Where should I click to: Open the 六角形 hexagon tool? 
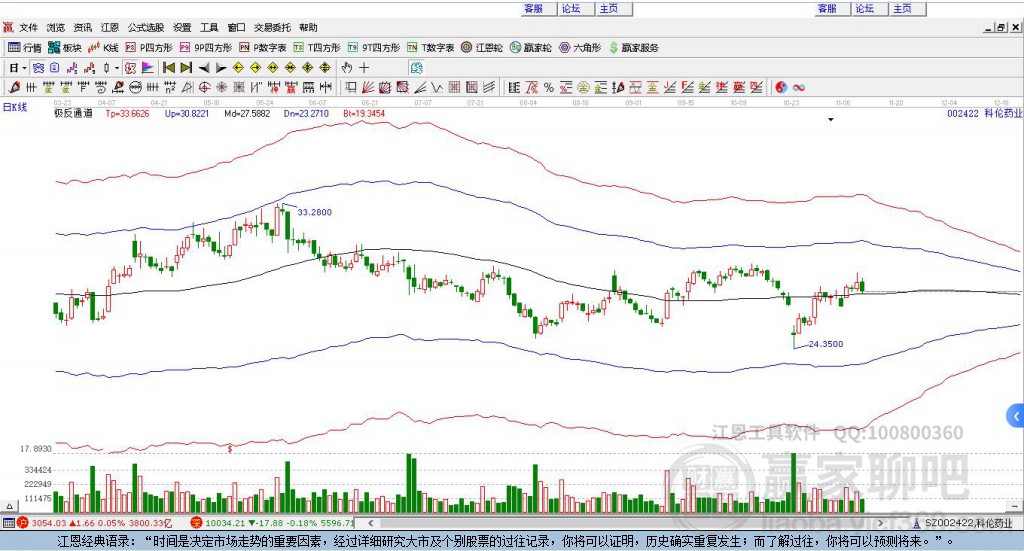pos(580,48)
